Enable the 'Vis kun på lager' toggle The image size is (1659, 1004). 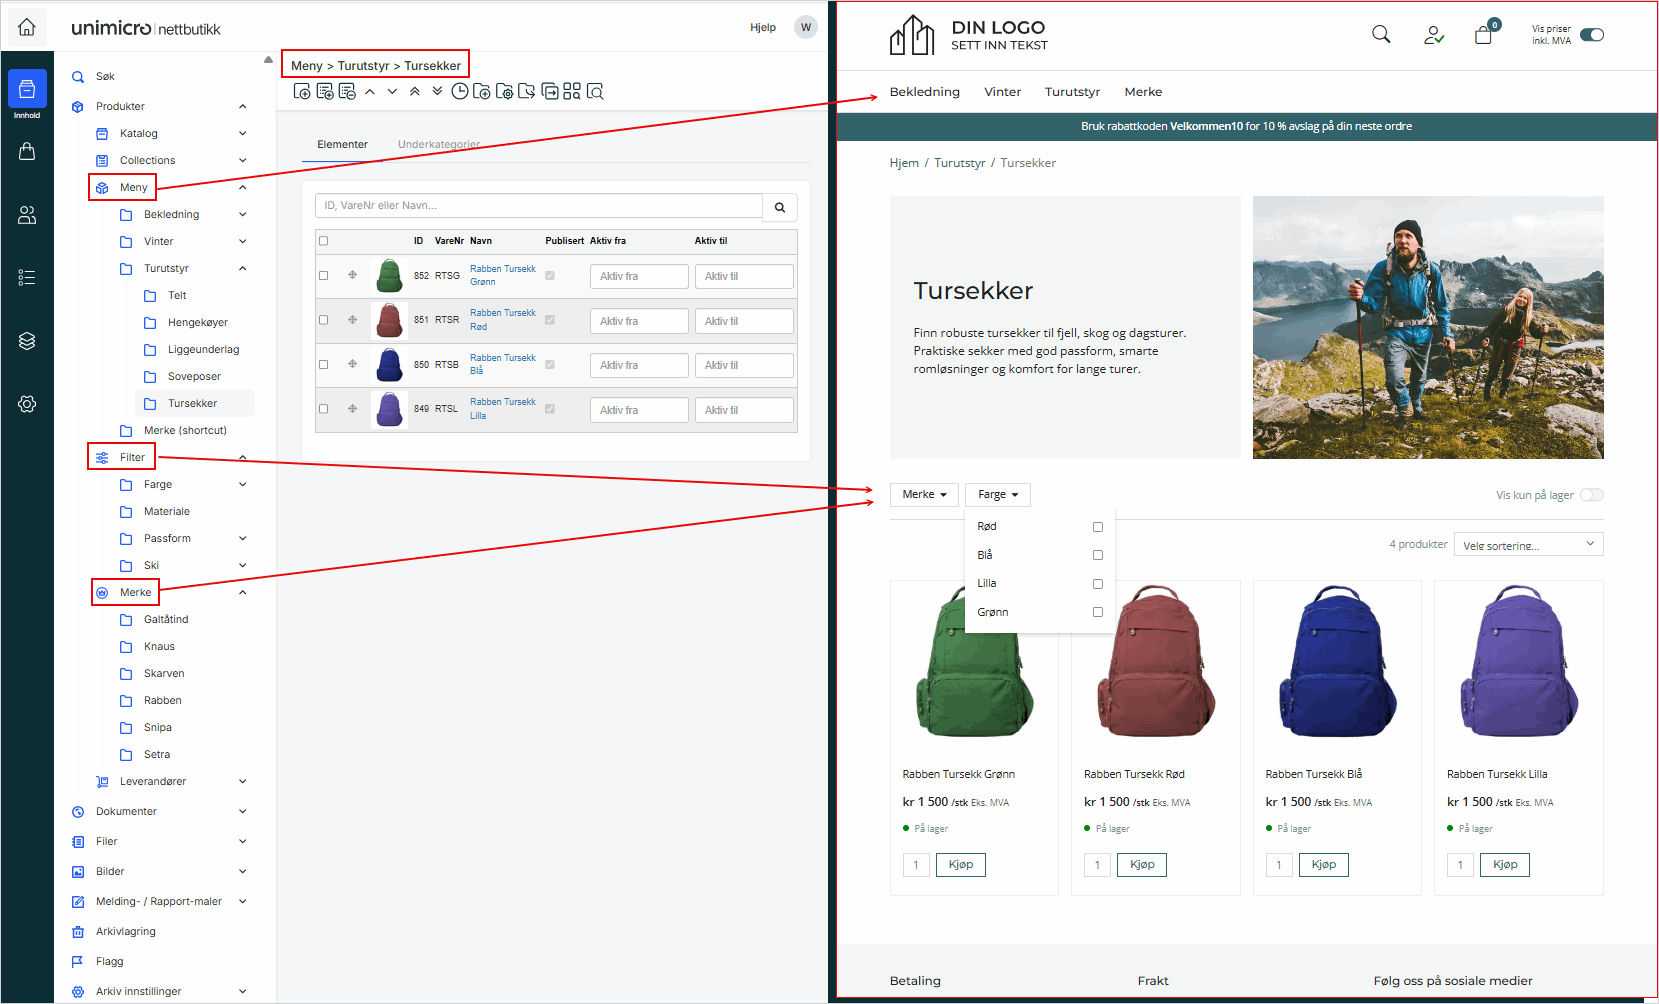click(1591, 495)
